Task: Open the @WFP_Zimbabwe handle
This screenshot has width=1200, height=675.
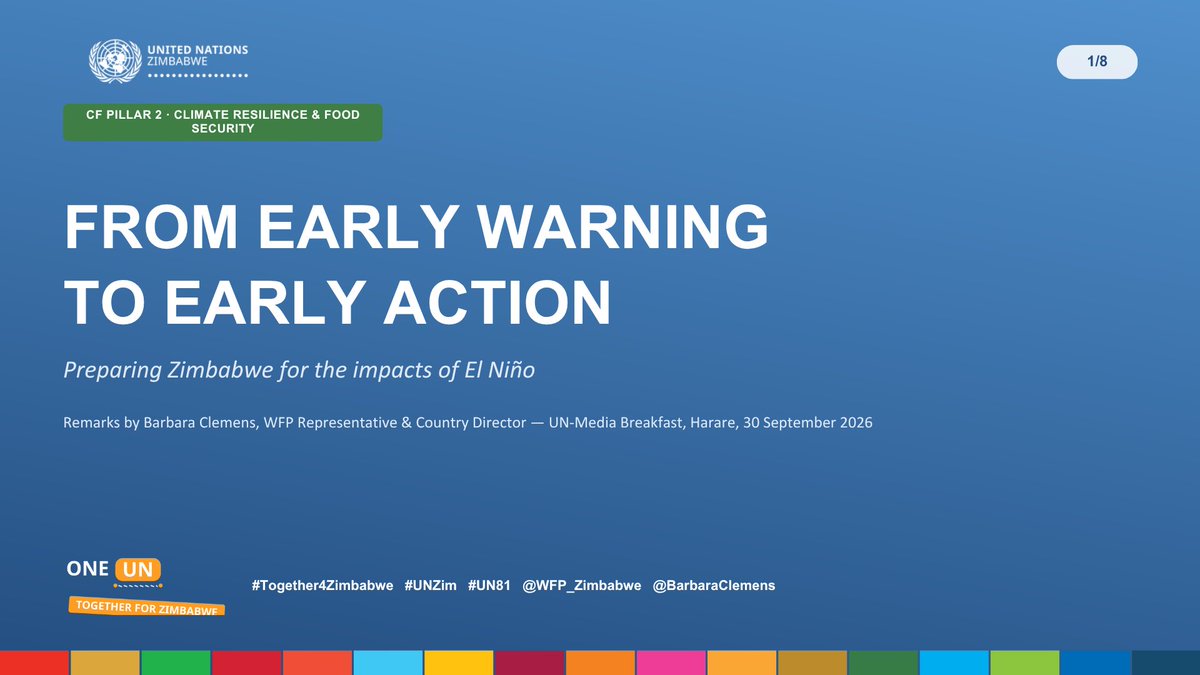Action: [x=582, y=585]
